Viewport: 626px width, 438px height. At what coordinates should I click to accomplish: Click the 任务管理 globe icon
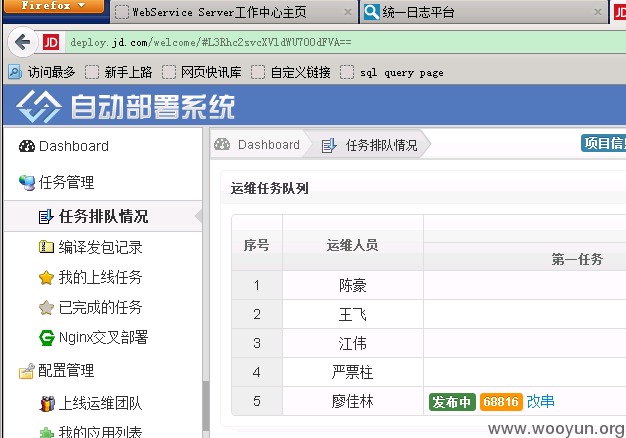point(27,183)
